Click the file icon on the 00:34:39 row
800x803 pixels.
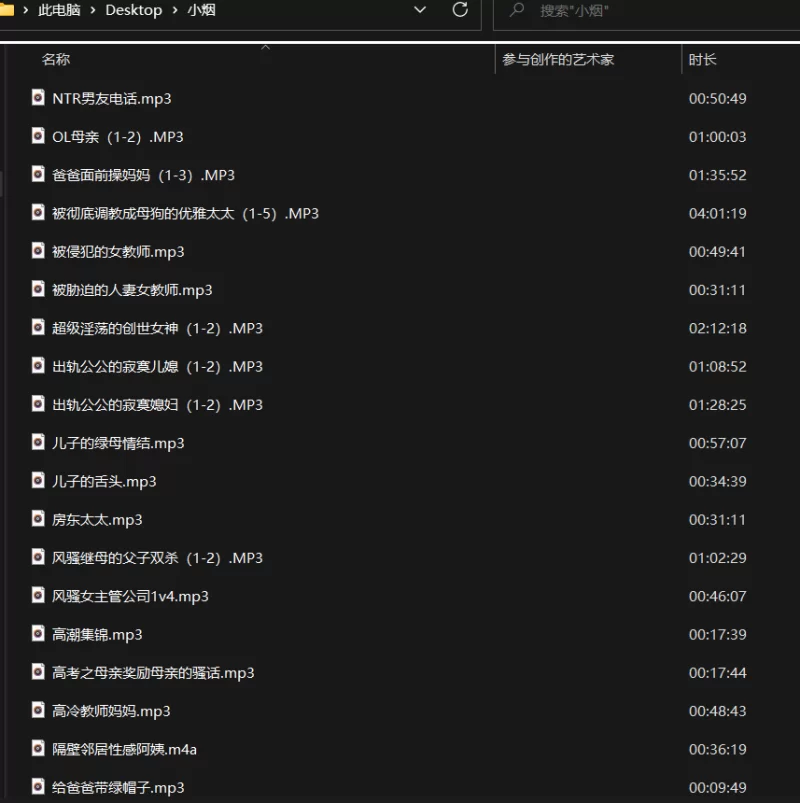[38, 480]
